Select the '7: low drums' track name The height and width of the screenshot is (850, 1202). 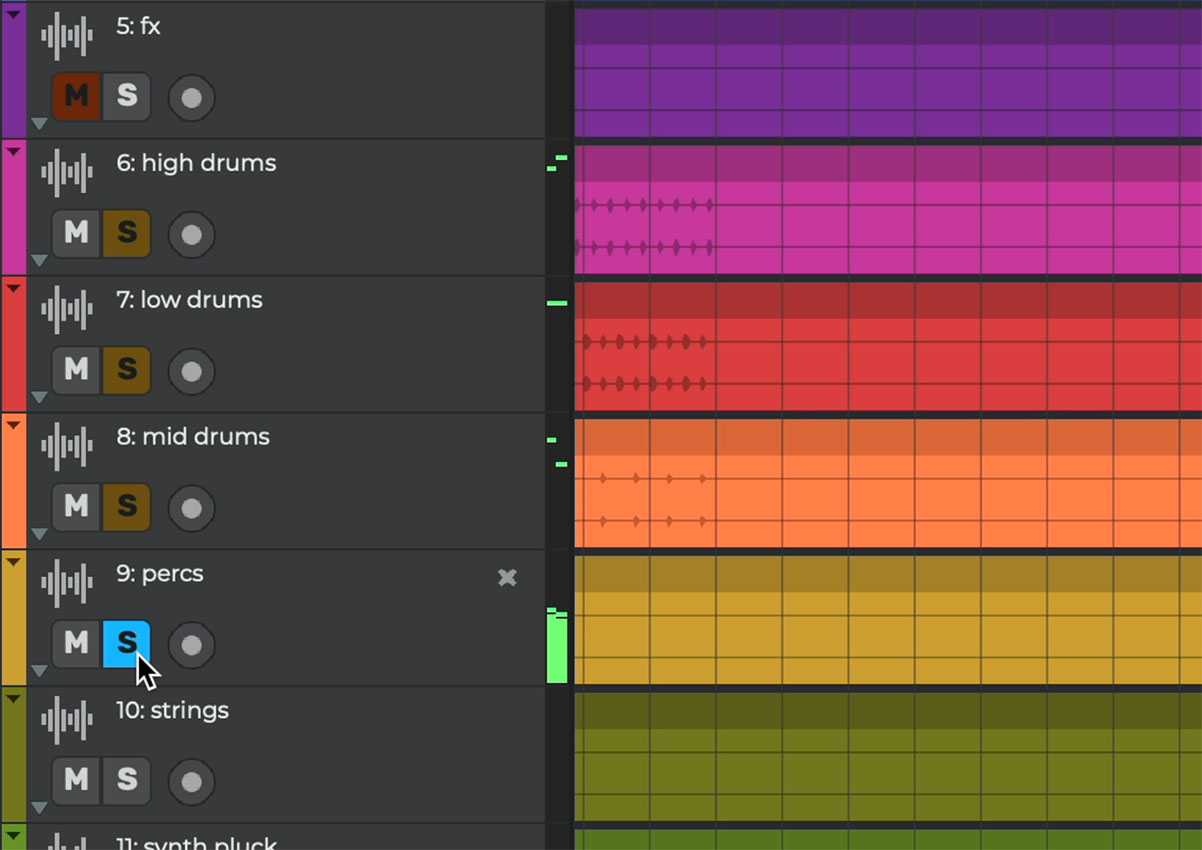tap(189, 300)
